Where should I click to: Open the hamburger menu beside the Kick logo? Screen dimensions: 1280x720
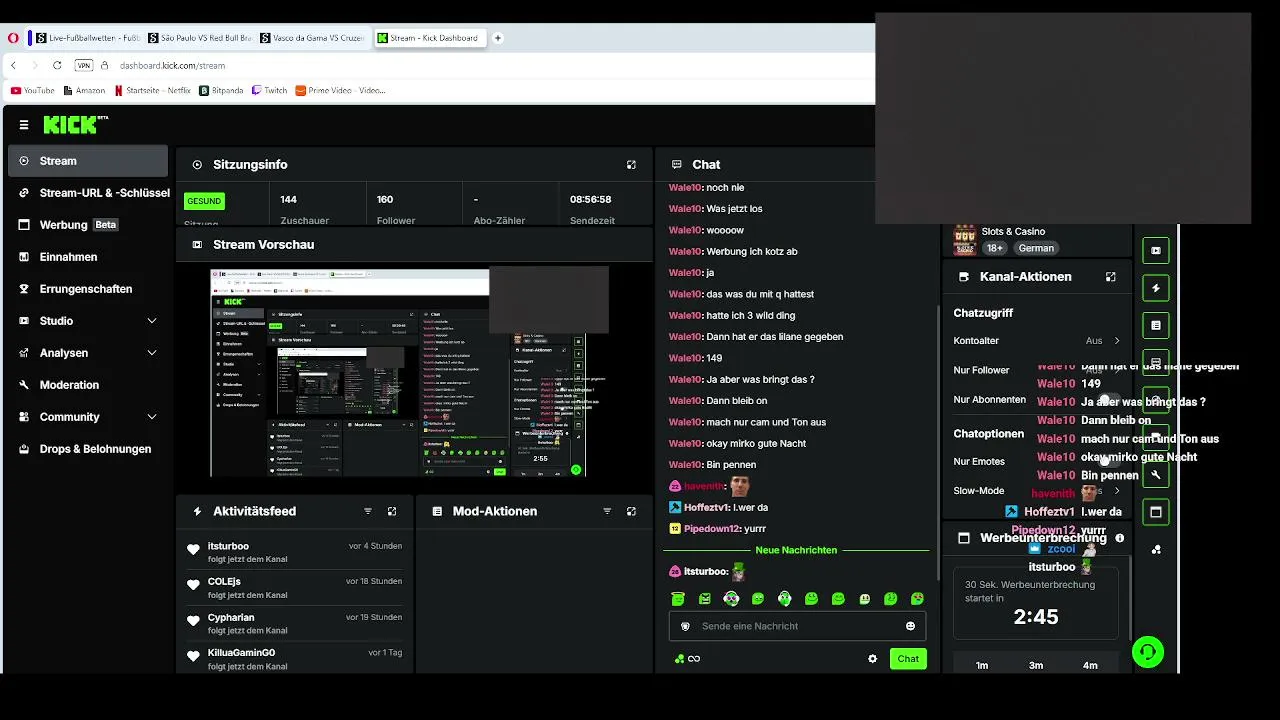point(24,125)
